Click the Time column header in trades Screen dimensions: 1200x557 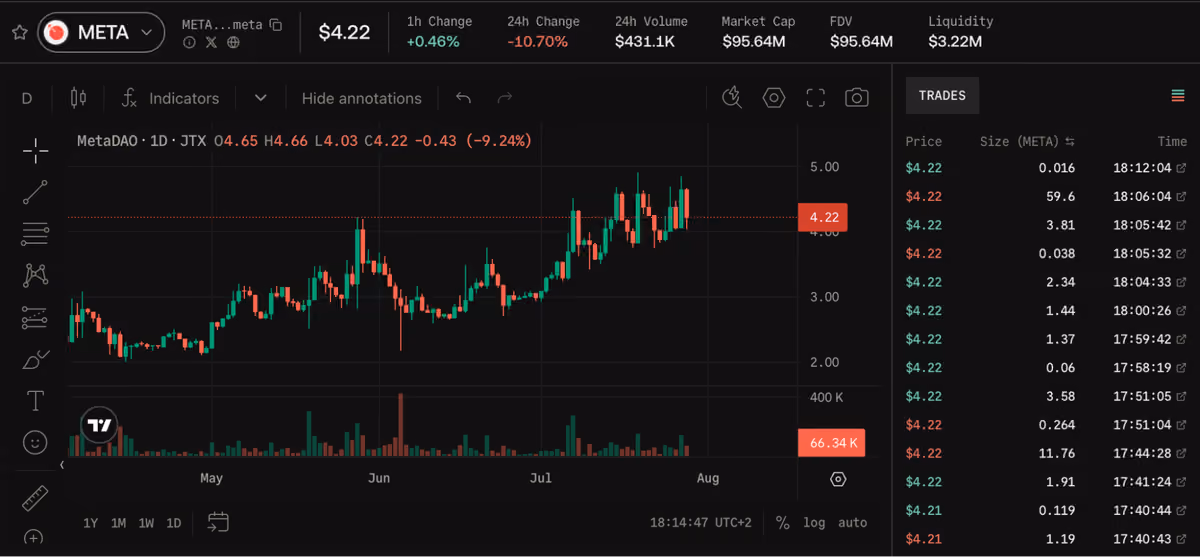point(1172,142)
